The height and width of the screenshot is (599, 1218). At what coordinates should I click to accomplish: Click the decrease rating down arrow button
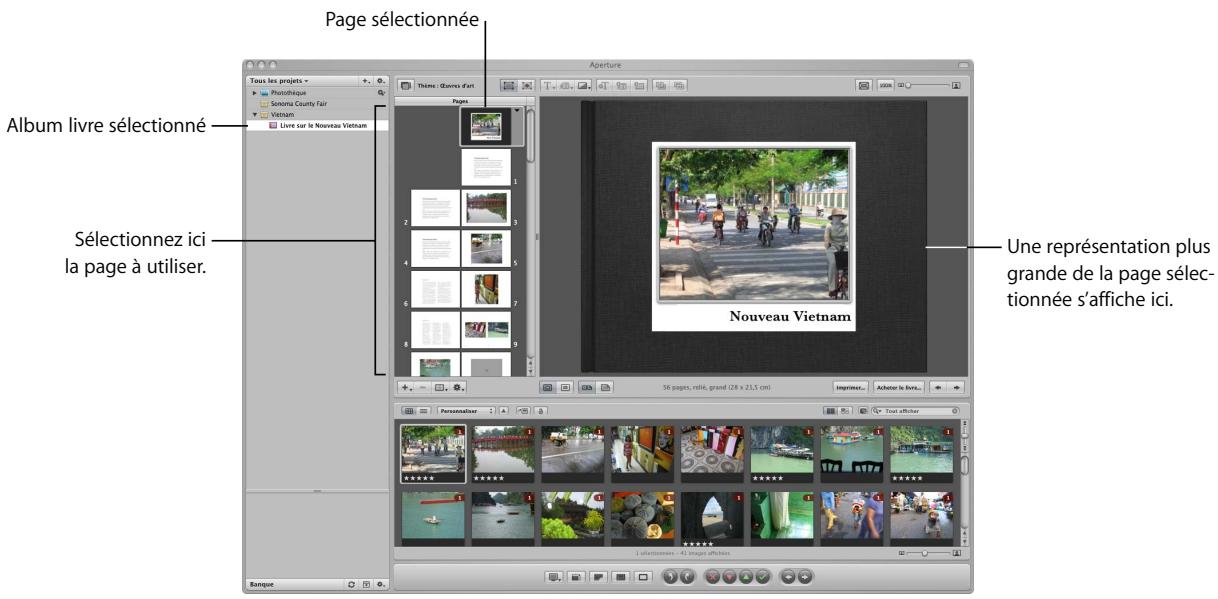point(729,577)
